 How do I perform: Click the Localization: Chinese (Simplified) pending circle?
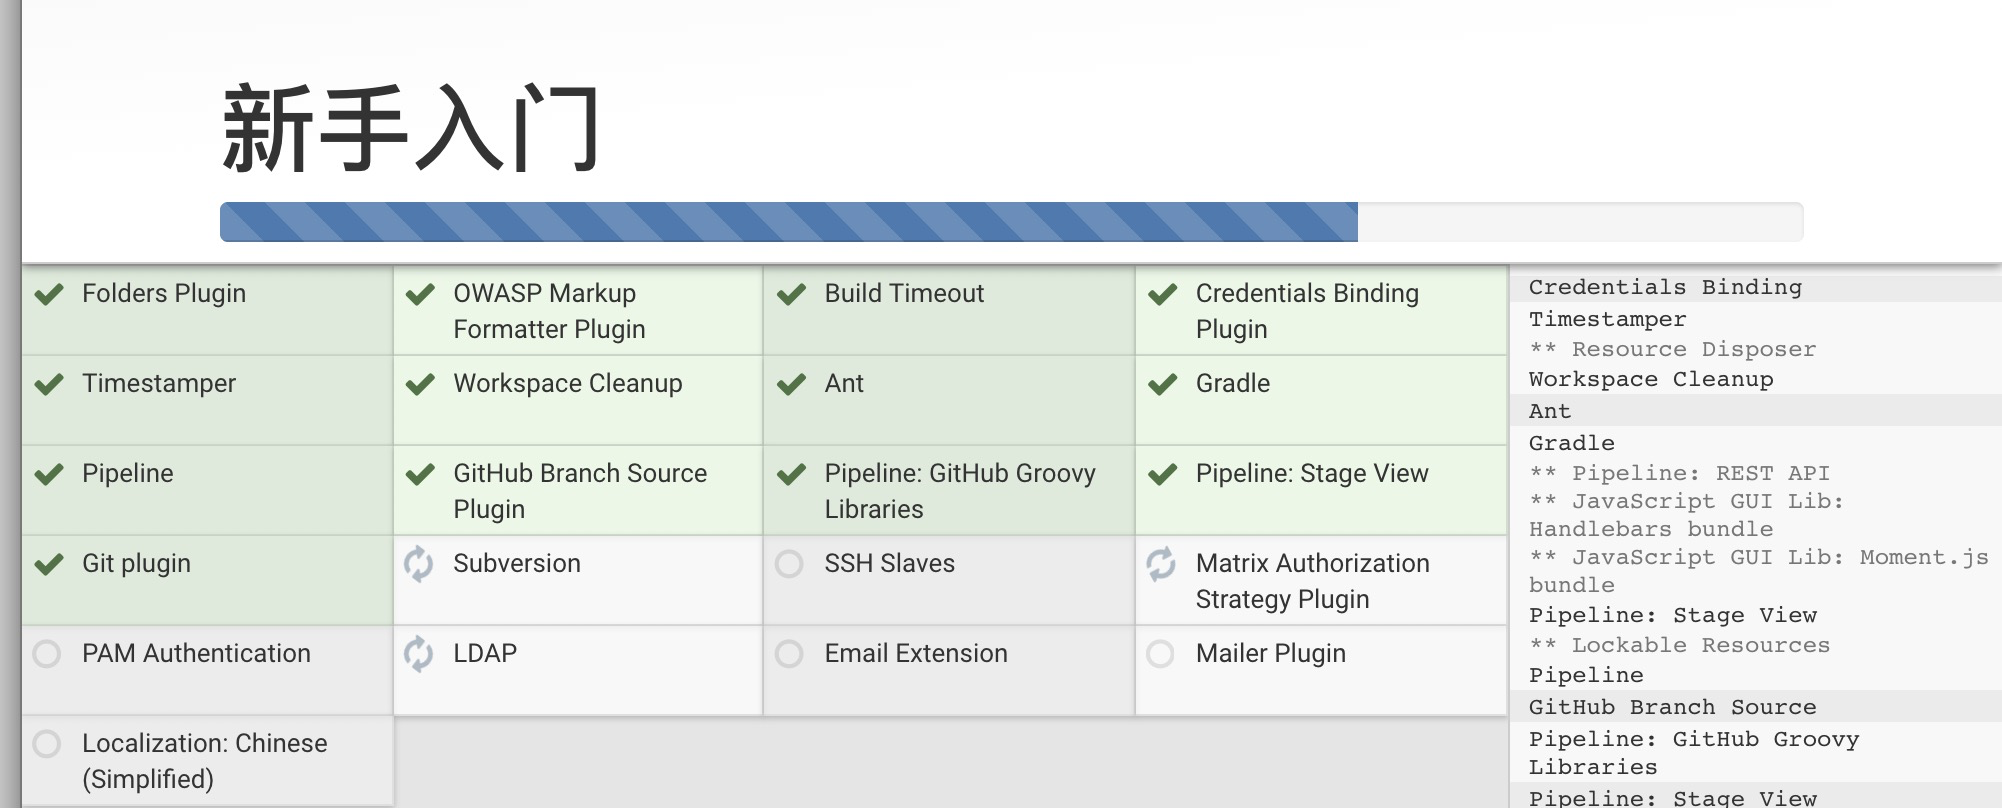pyautogui.click(x=47, y=744)
